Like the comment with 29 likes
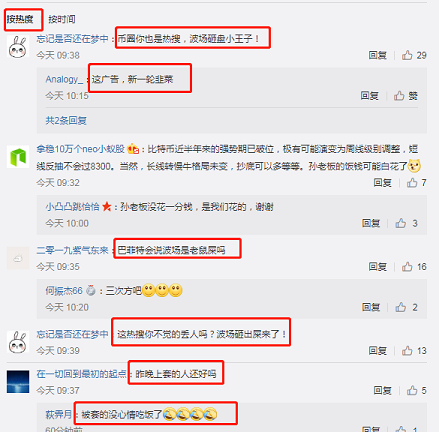Viewport: 439px width, 432px height. coord(407,55)
